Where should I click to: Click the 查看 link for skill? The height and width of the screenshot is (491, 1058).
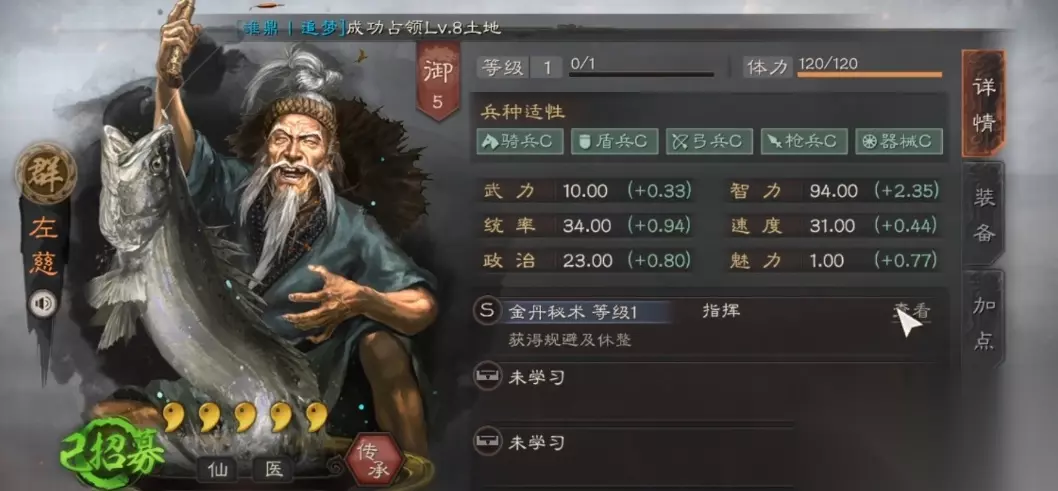coord(911,311)
